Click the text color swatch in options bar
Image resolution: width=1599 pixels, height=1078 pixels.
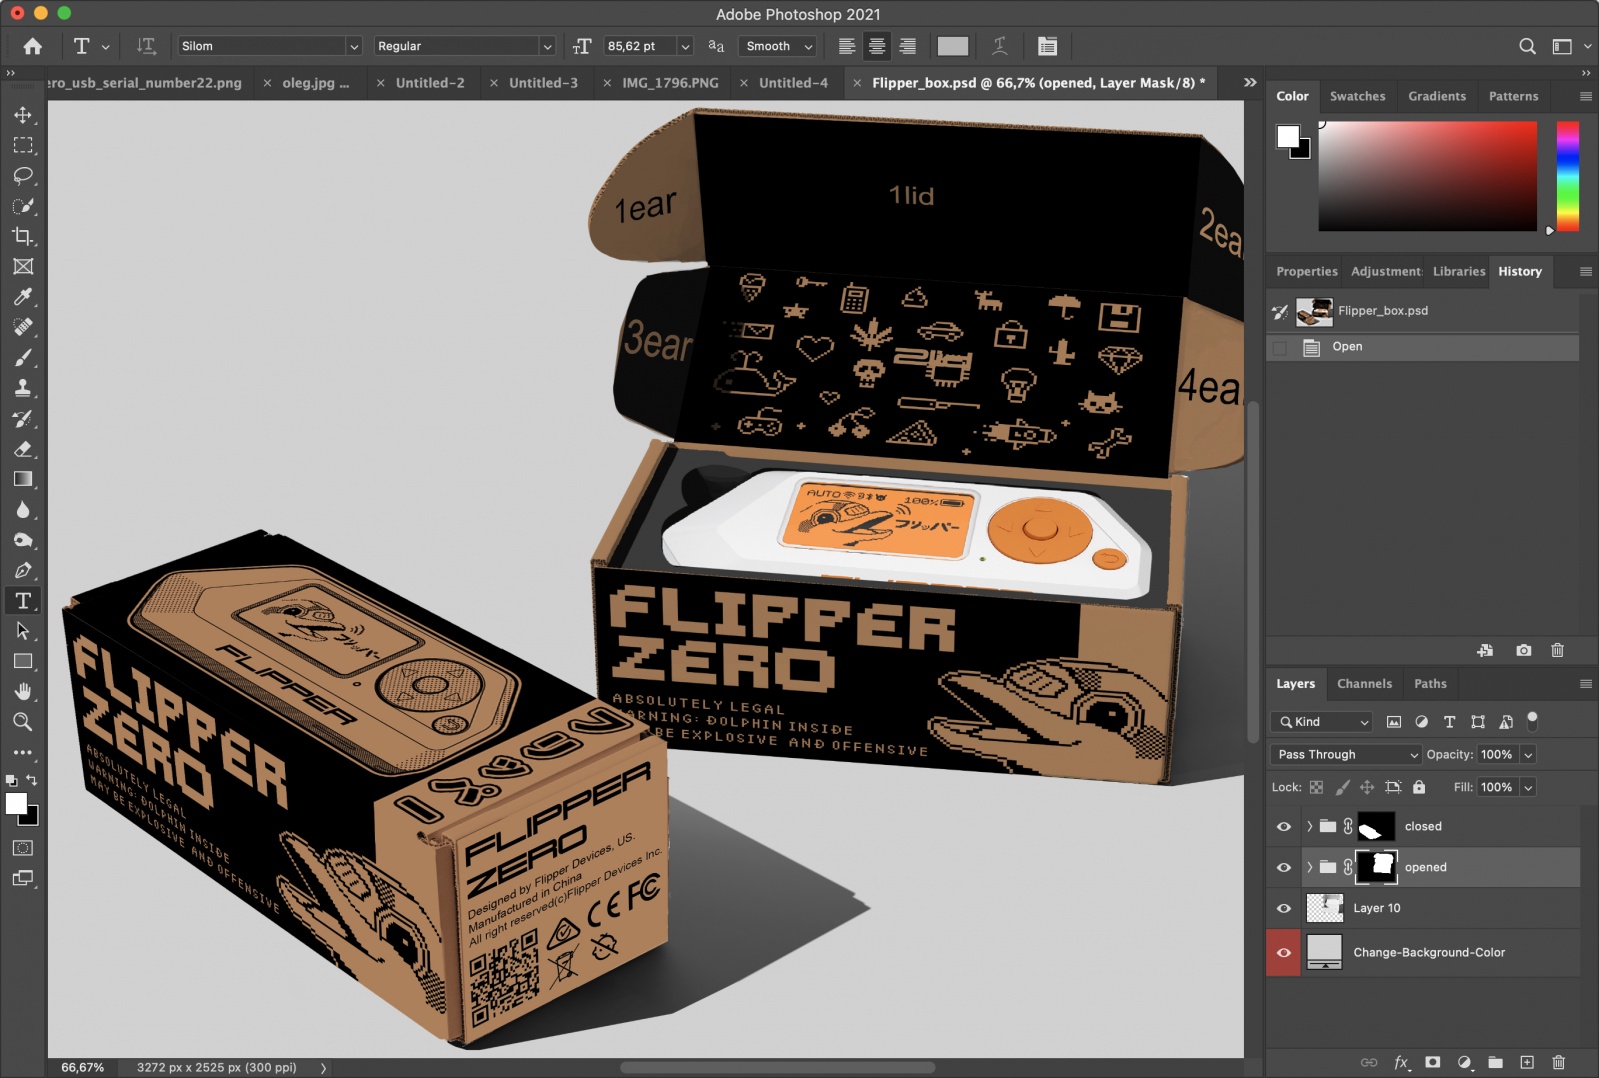click(x=952, y=46)
